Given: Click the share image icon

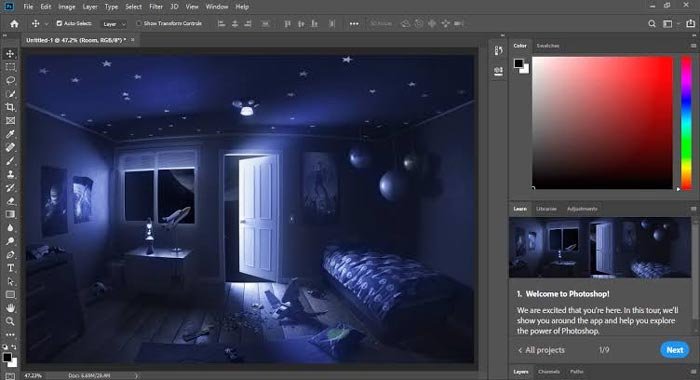Looking at the screenshot, I should tap(690, 24).
